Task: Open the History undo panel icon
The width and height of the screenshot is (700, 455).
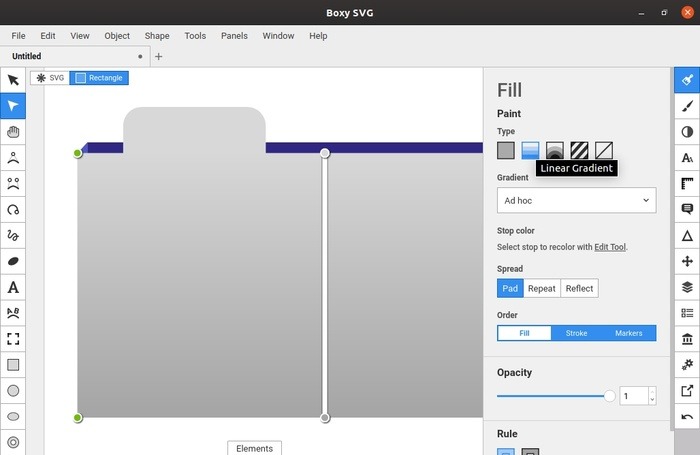Action: 687,417
